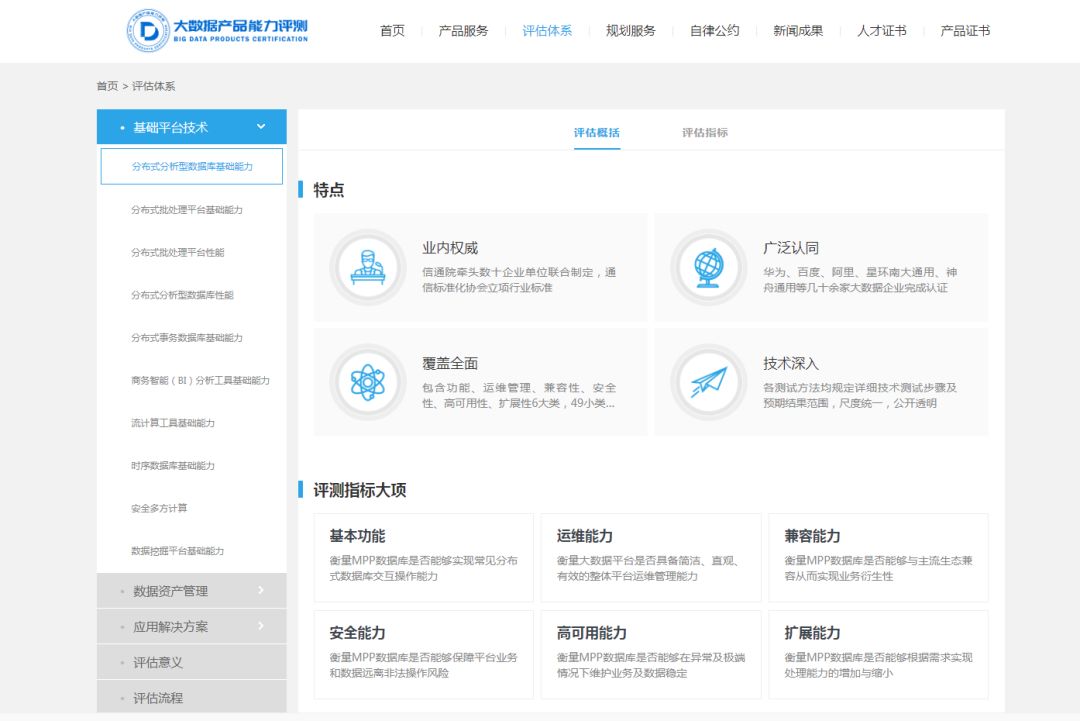This screenshot has height=721, width=1080.
Task: Select 分布式分析型数据库基础能力 in sidebar
Action: (x=191, y=167)
